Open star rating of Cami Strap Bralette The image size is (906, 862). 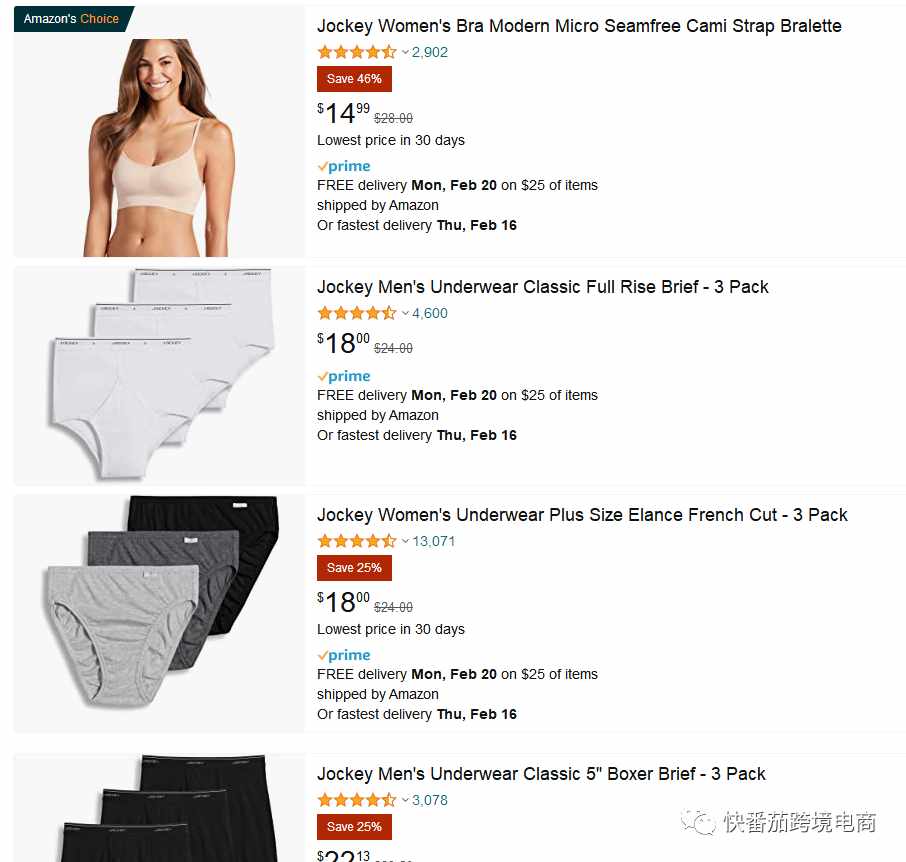(x=357, y=52)
